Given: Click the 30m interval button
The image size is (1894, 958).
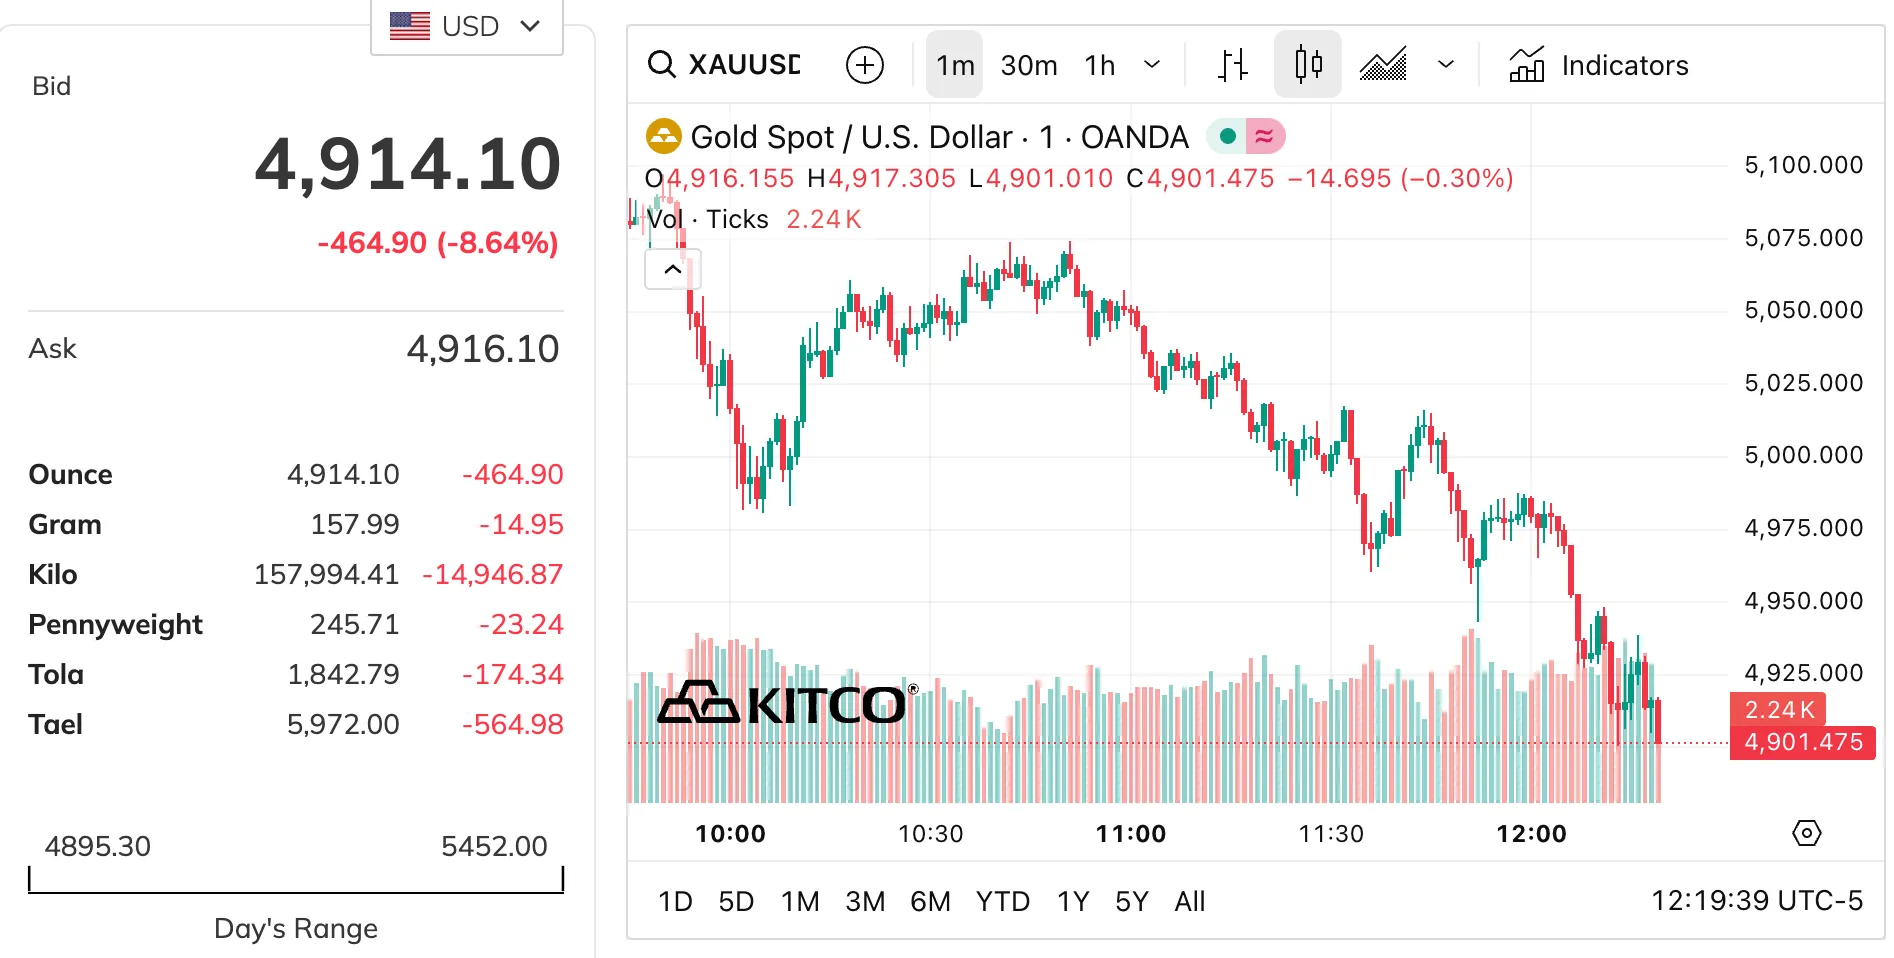Looking at the screenshot, I should pyautogui.click(x=1029, y=65).
